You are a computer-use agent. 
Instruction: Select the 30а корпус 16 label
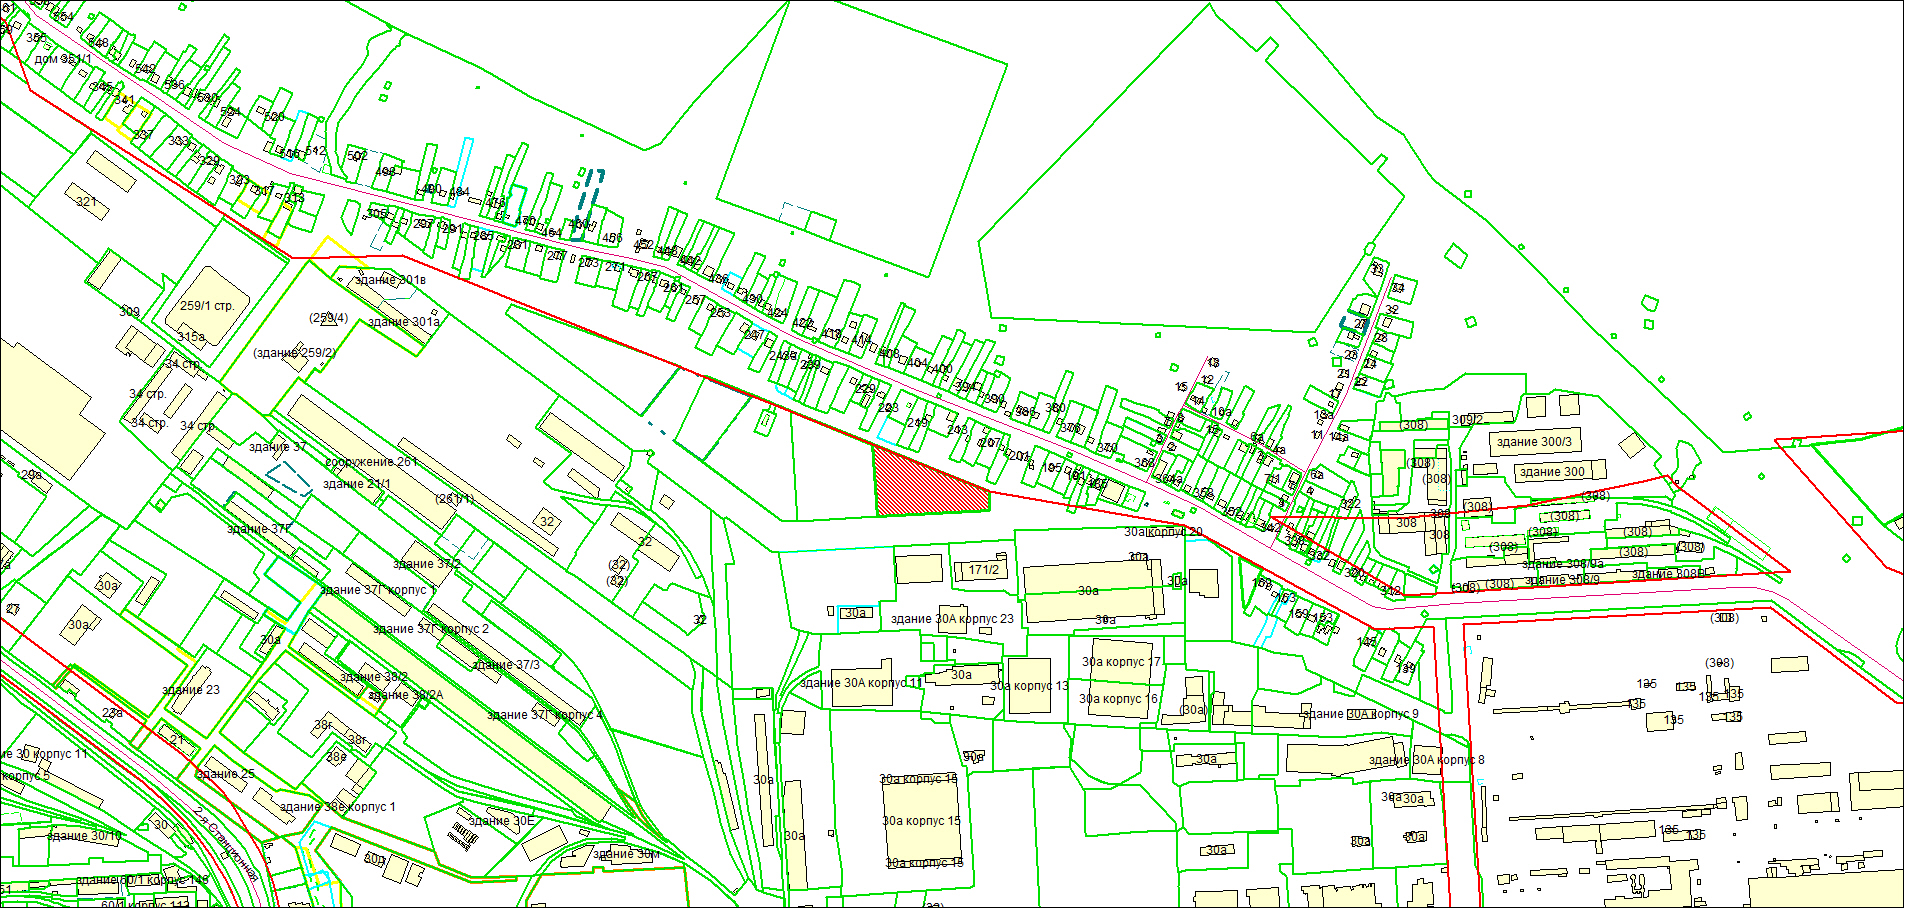click(x=1118, y=699)
